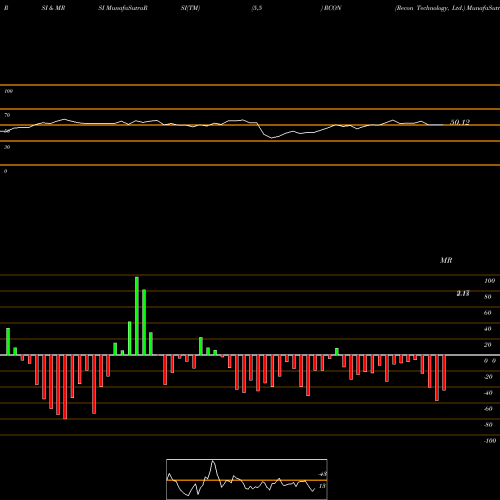Click the 20 label on MR axis
This screenshot has height=500, width=500.
488,345
